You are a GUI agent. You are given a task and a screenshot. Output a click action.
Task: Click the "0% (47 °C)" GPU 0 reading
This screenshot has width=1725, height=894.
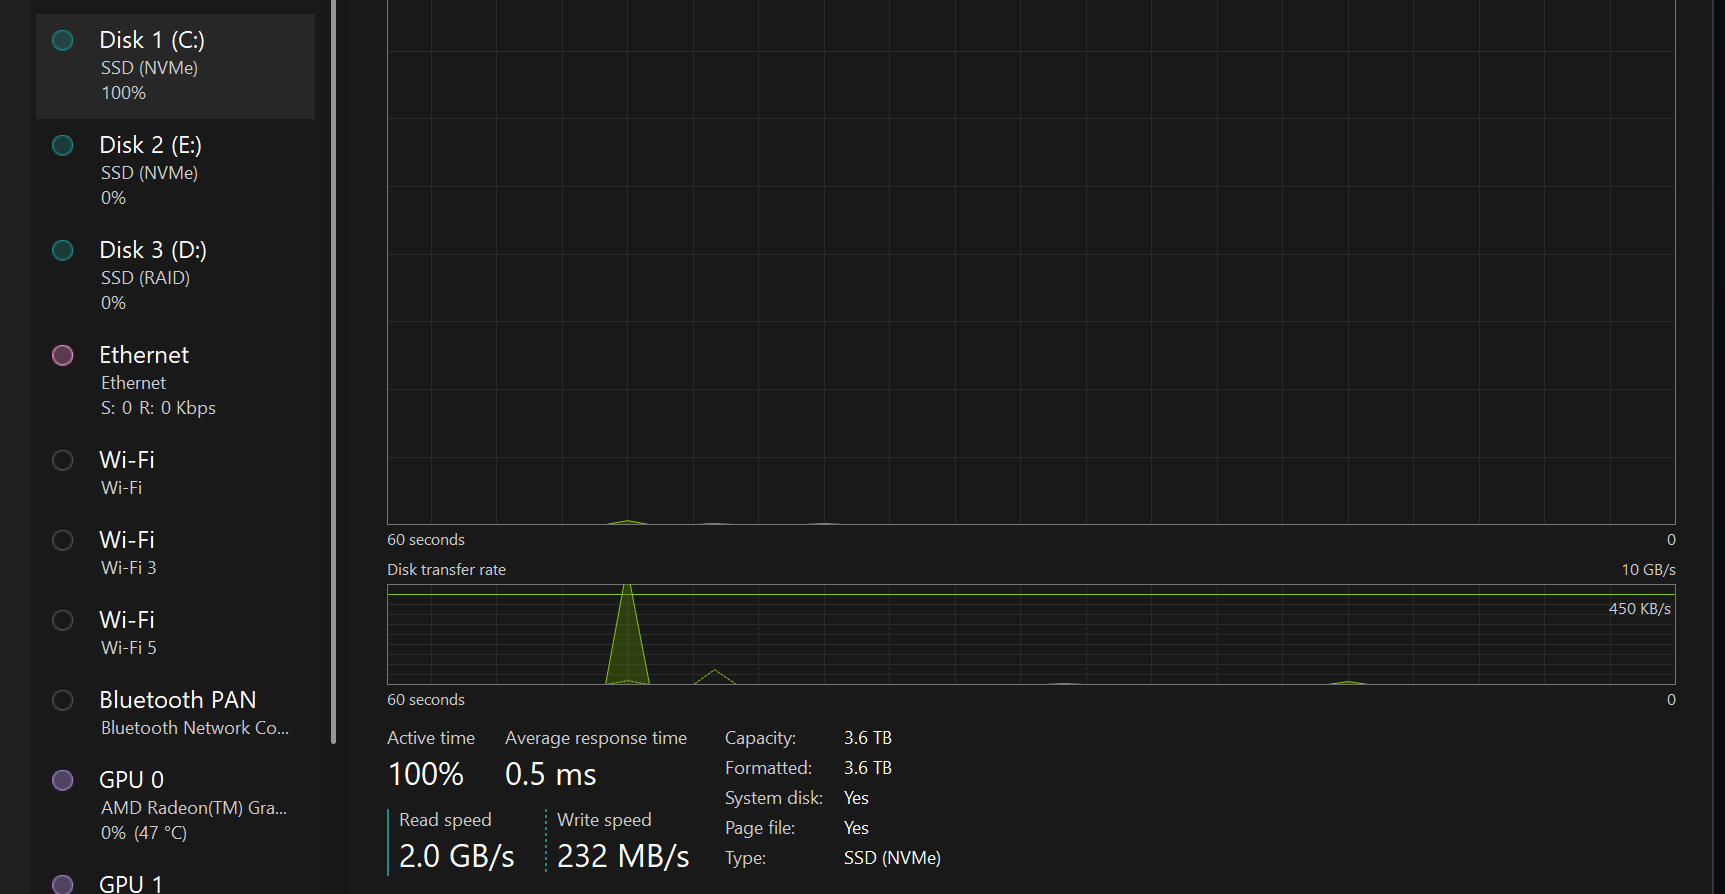coord(144,833)
